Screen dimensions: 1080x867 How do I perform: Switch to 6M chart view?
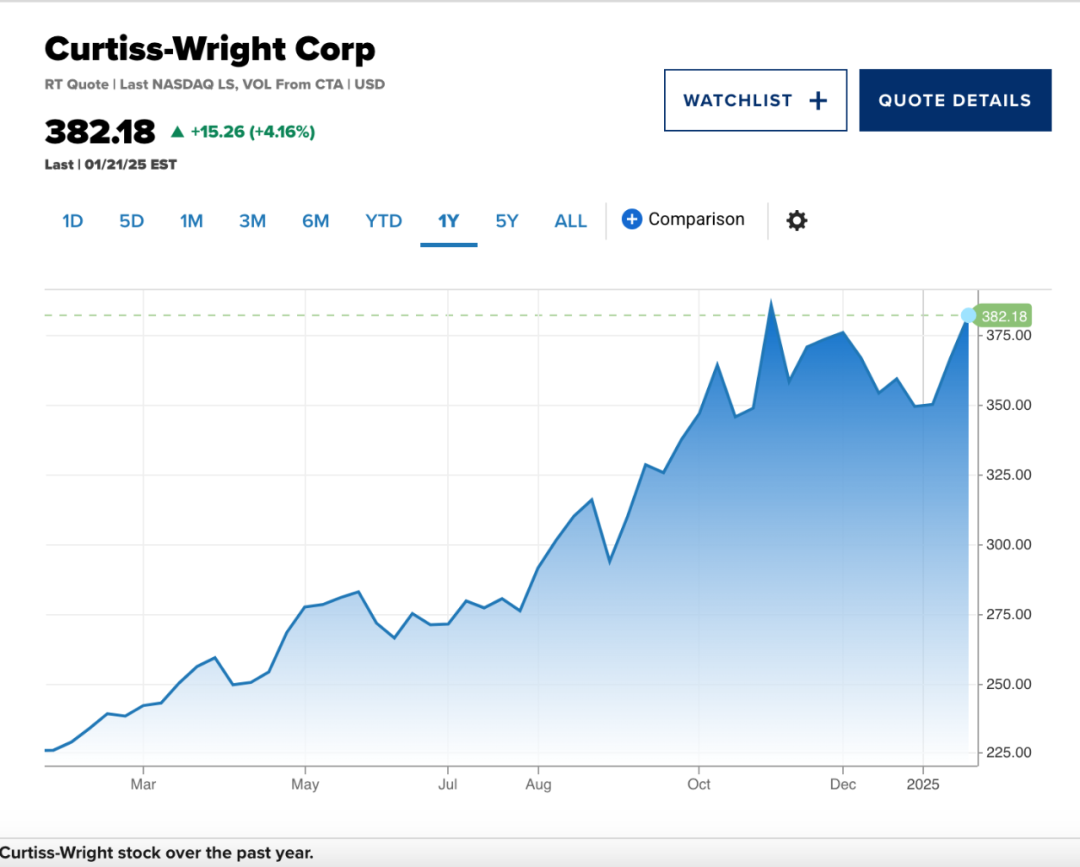[x=315, y=221]
